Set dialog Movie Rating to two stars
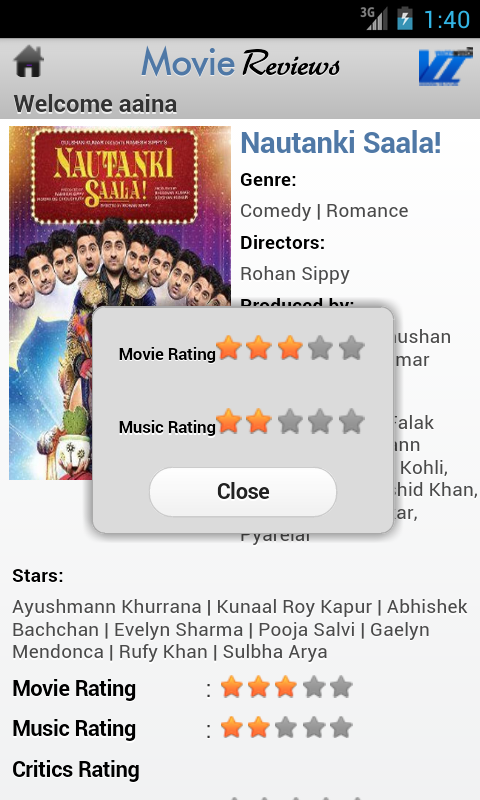The height and width of the screenshot is (800, 480). (x=259, y=348)
